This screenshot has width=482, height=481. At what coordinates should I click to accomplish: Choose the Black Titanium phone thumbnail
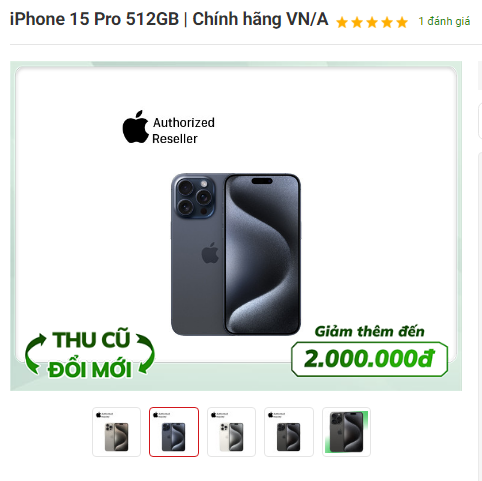(289, 432)
